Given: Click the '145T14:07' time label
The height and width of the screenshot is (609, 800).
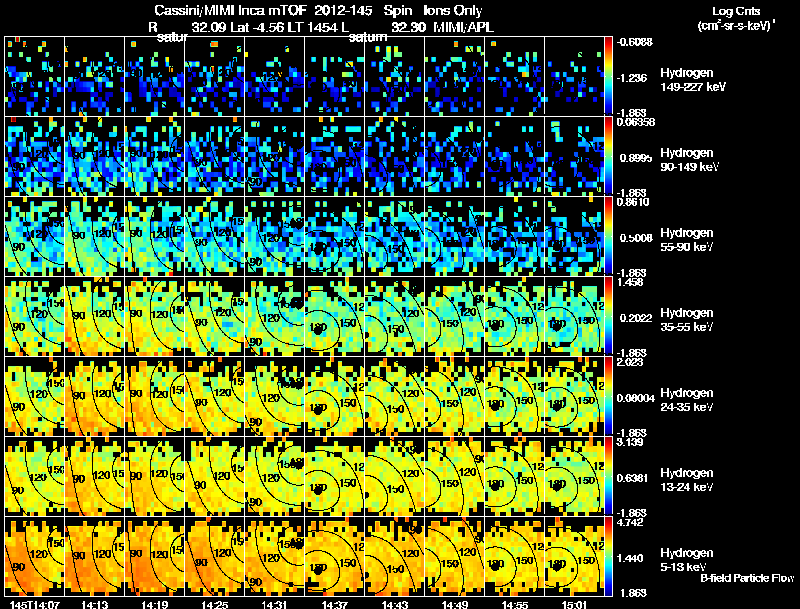Looking at the screenshot, I should tap(35, 605).
